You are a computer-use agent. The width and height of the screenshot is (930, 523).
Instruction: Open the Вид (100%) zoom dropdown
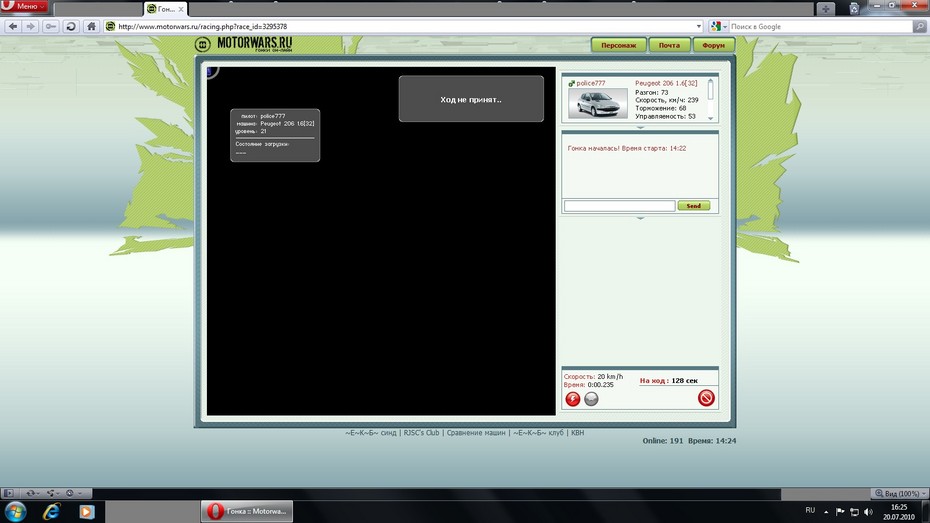tap(900, 493)
